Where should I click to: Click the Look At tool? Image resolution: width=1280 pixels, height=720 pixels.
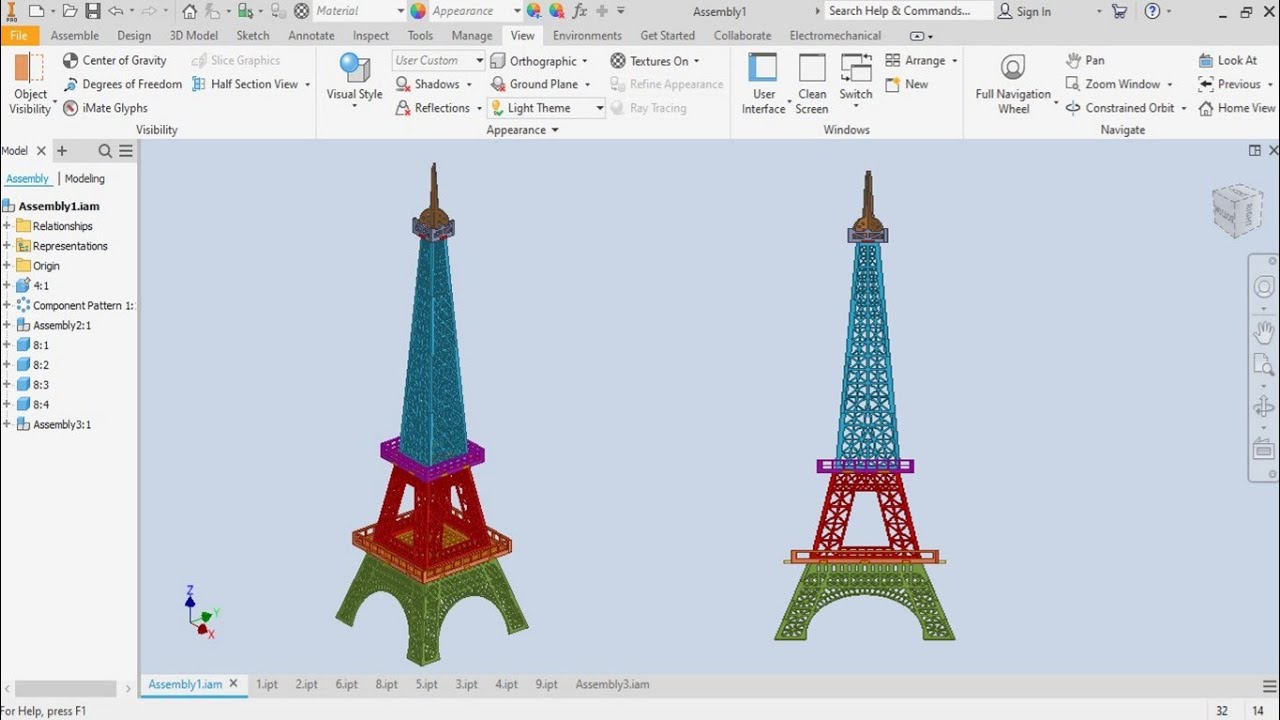1227,60
